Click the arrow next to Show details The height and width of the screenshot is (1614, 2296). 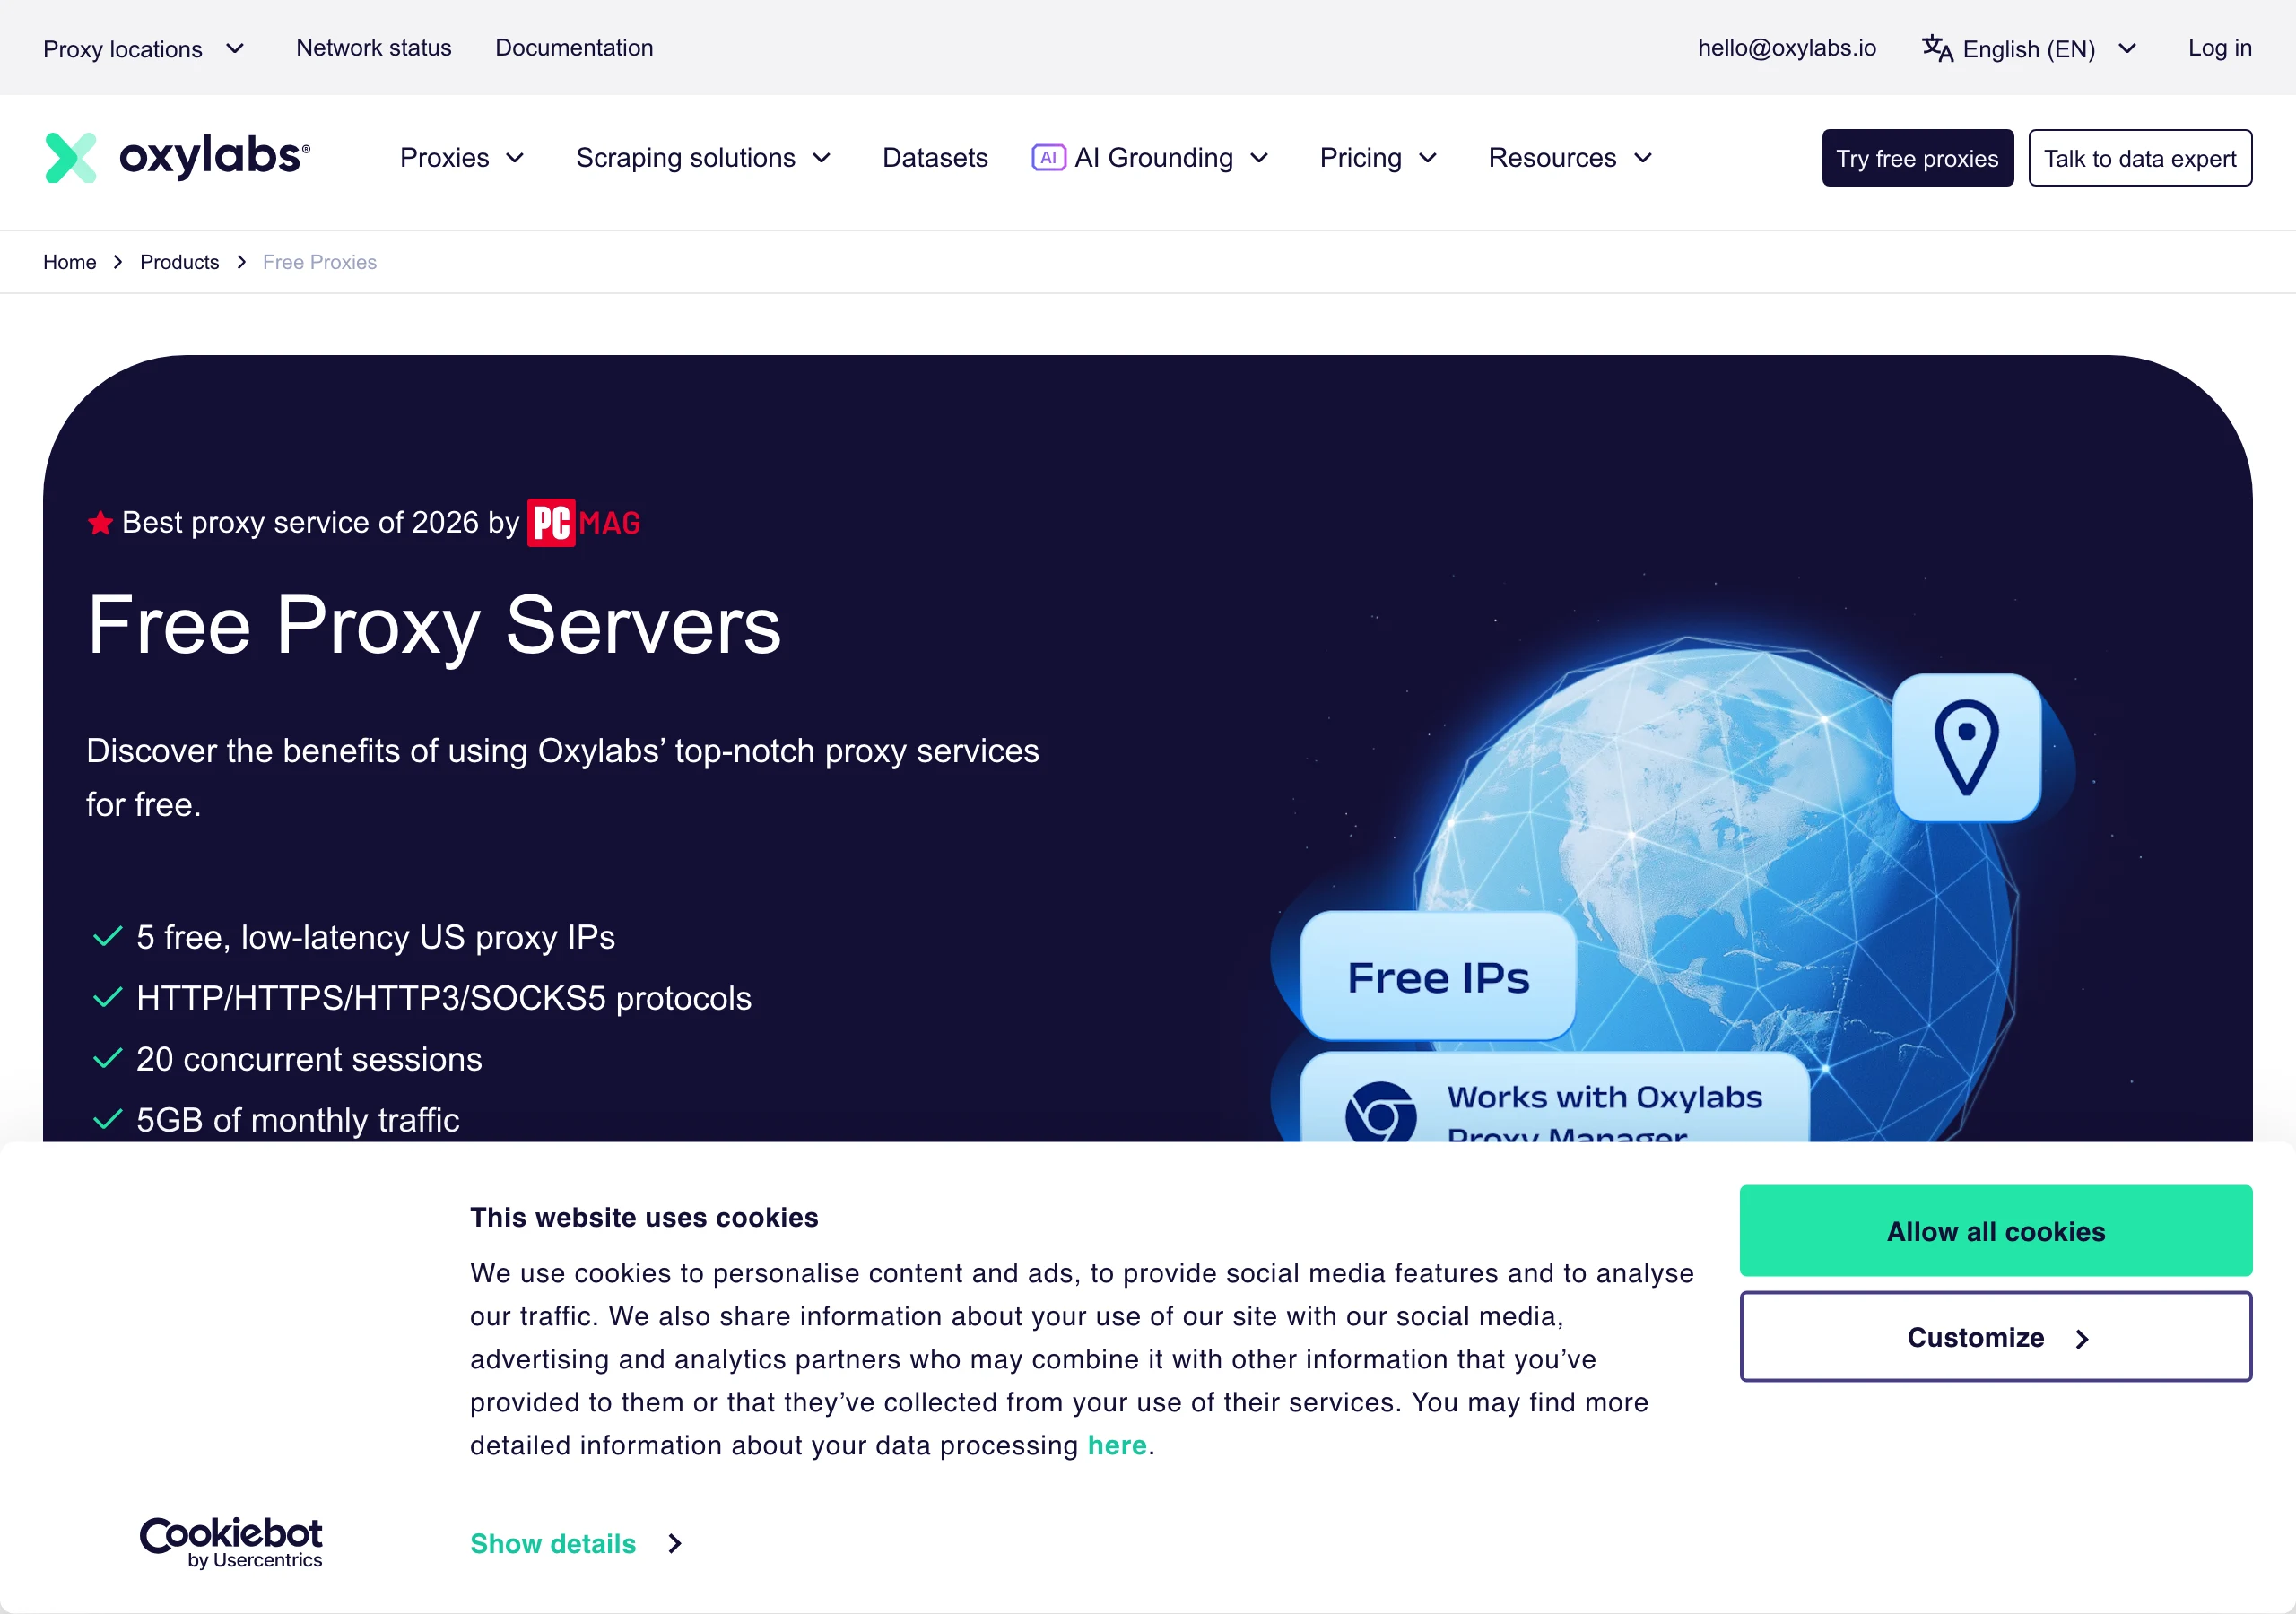[x=675, y=1543]
